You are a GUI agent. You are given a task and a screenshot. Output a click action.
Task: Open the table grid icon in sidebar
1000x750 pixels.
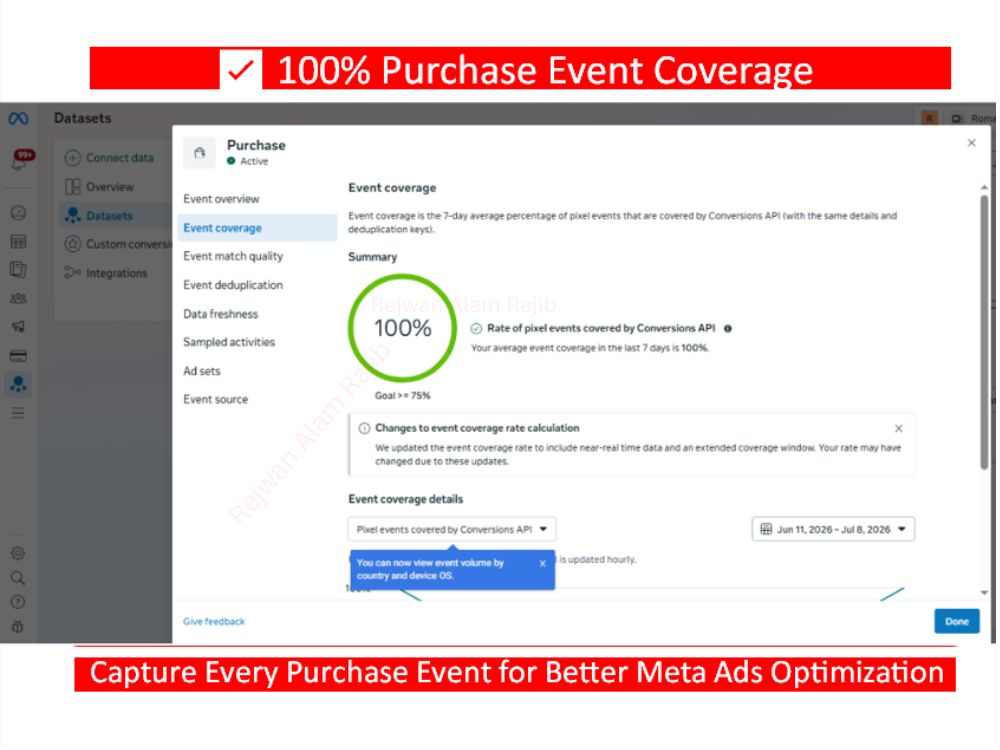click(x=18, y=242)
